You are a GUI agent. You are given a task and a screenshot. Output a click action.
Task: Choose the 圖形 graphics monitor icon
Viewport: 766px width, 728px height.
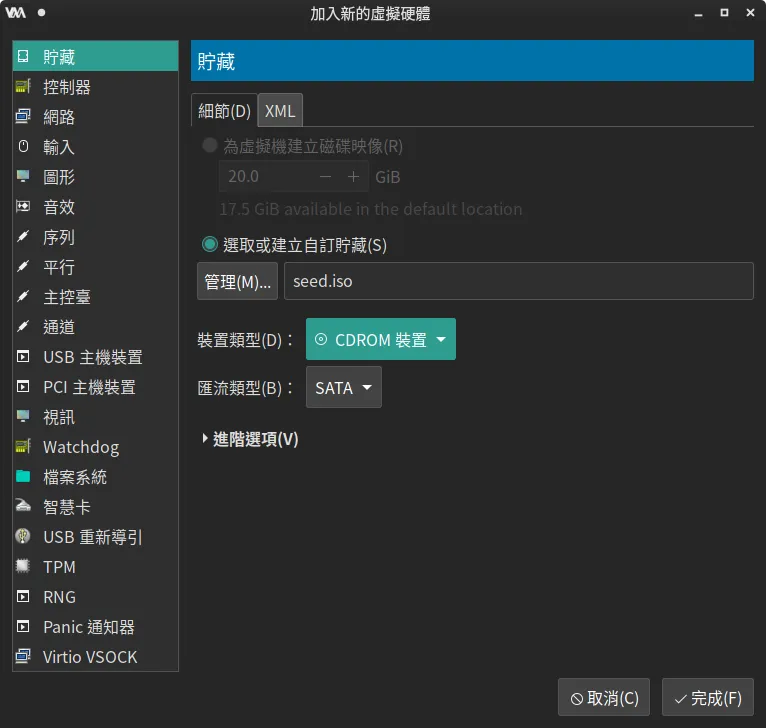(x=23, y=177)
